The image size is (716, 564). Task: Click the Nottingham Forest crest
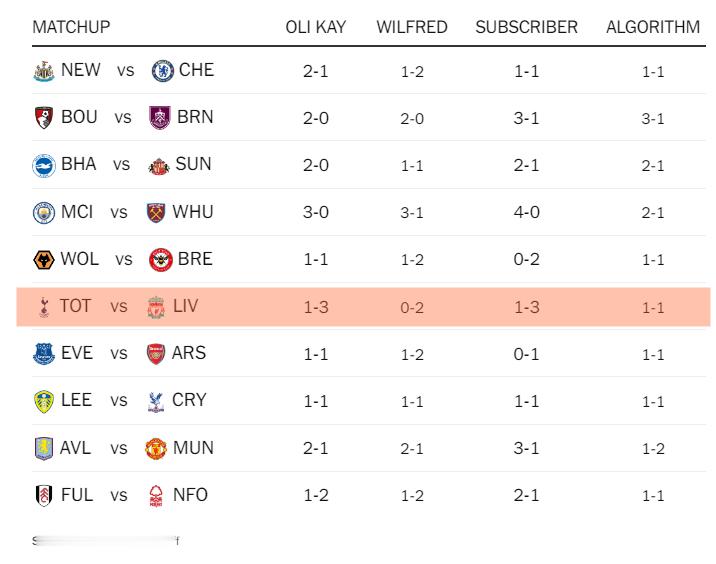(155, 495)
